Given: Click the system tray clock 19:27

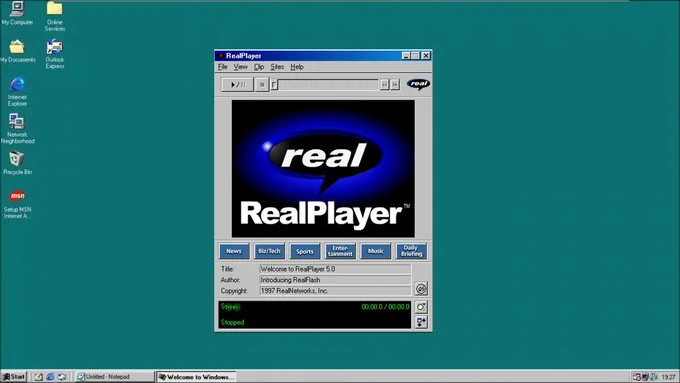Looking at the screenshot, I should pyautogui.click(x=669, y=377).
